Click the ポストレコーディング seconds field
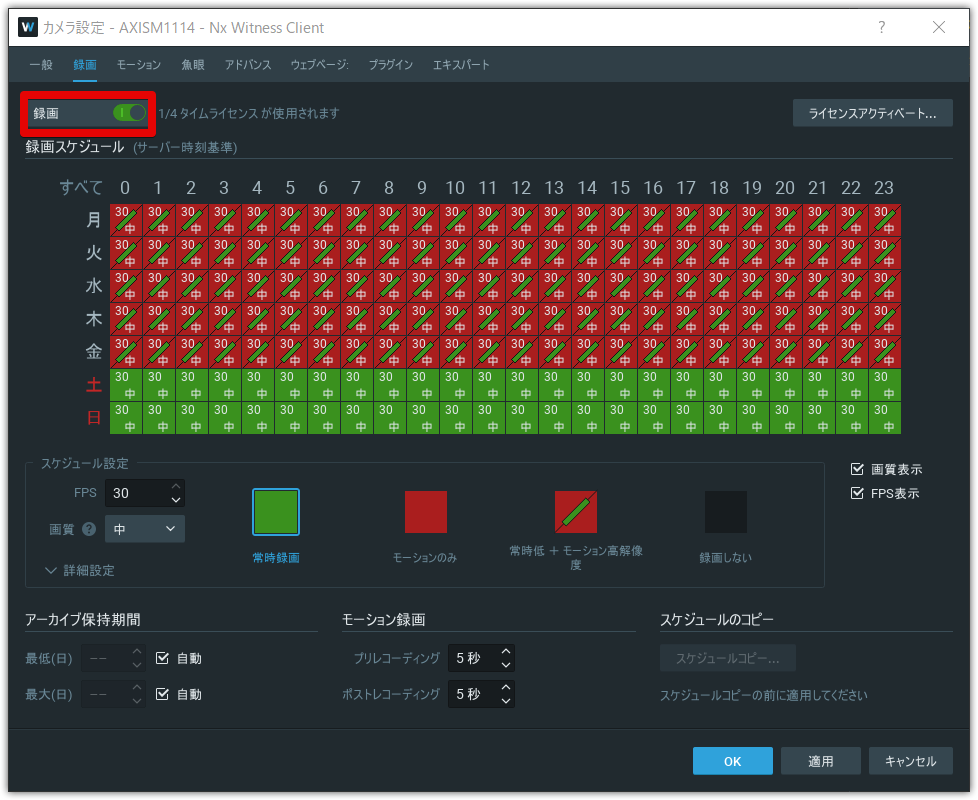978x800 pixels. pos(470,693)
